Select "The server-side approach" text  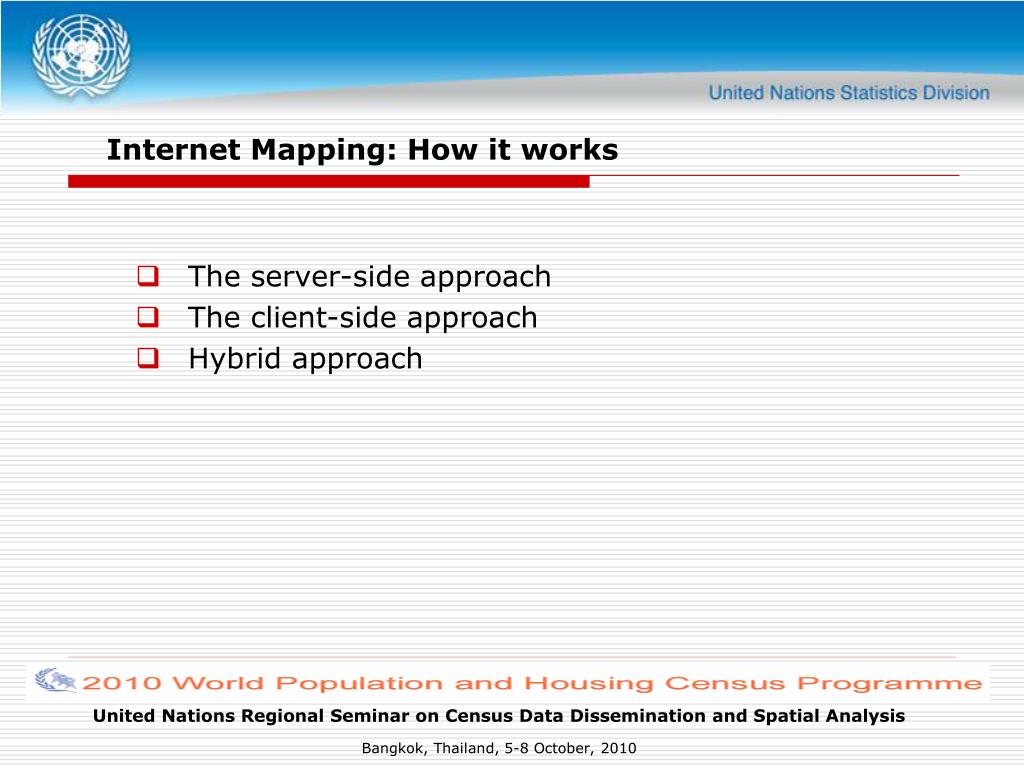[370, 277]
